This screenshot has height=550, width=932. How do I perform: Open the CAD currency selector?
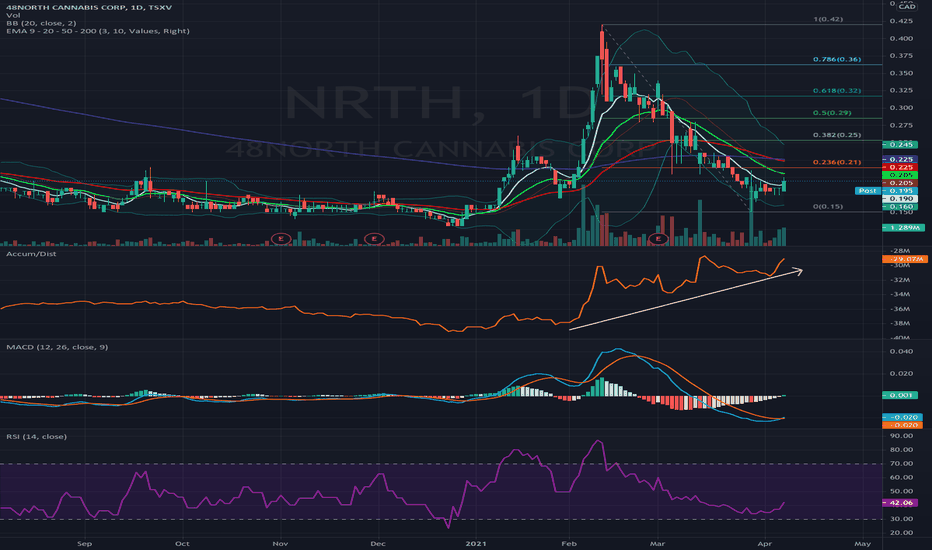click(906, 7)
